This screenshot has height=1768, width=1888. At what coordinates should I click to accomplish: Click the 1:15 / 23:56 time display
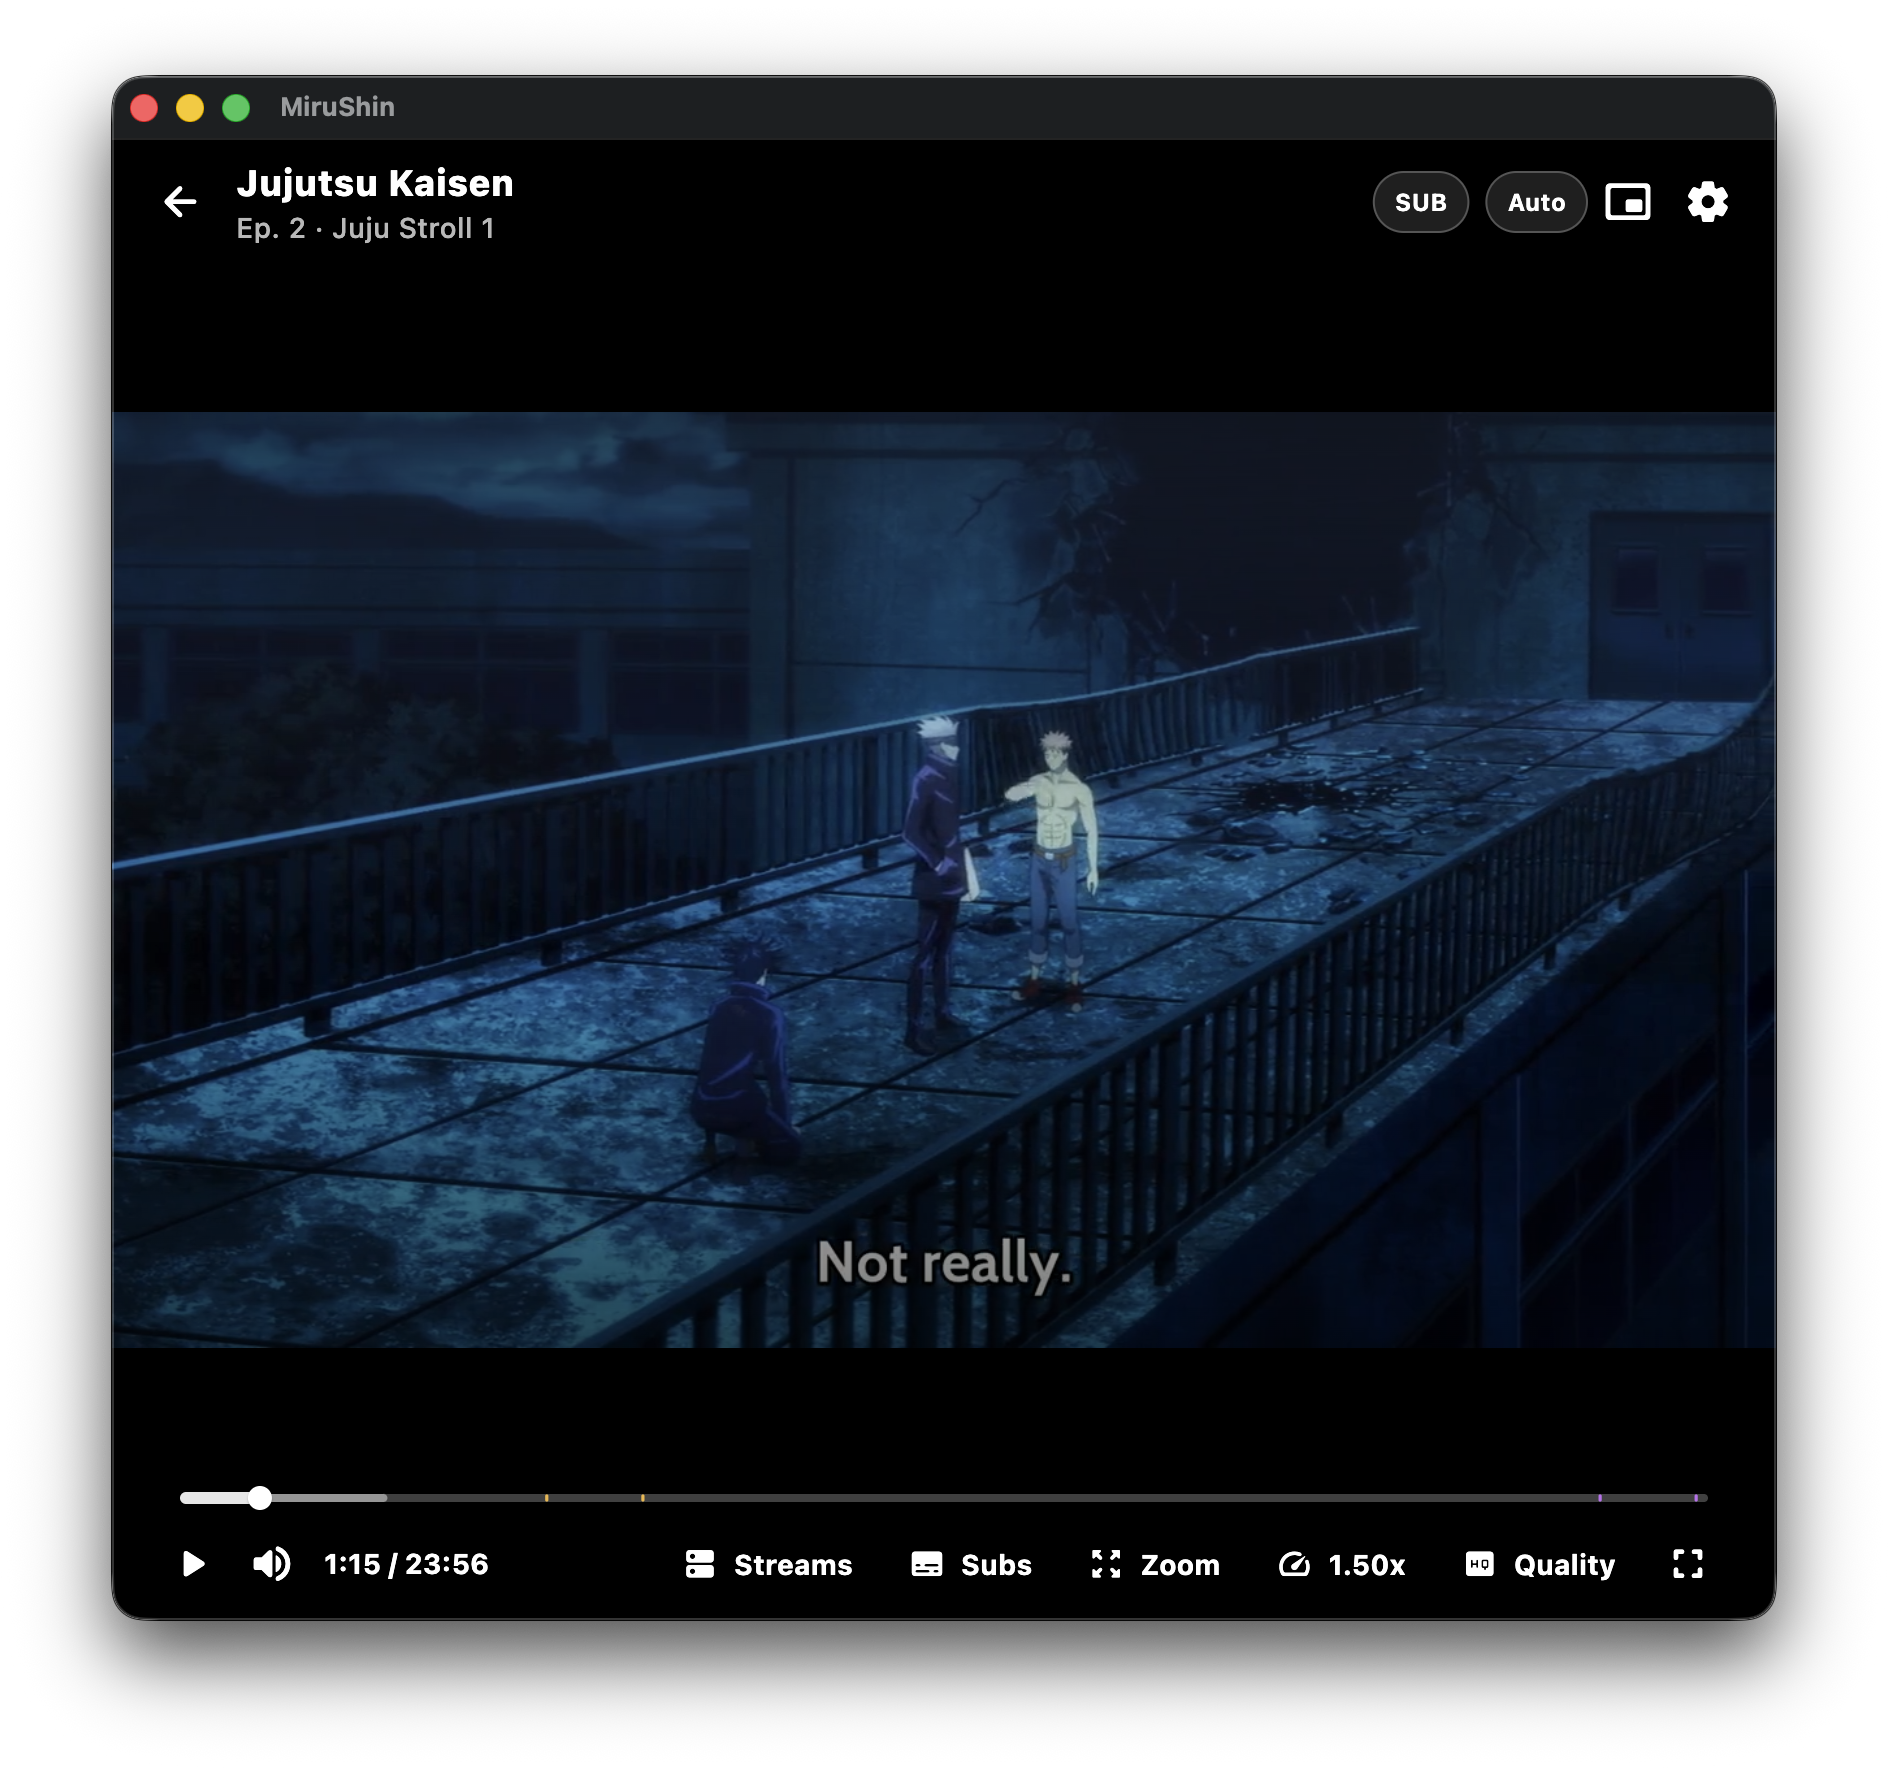(406, 1564)
